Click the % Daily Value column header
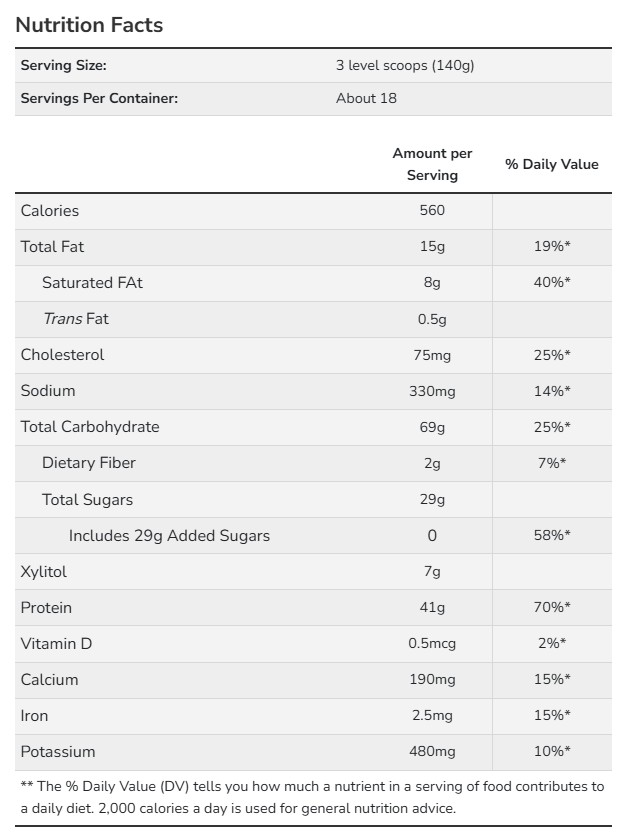623x833 pixels. pos(551,164)
